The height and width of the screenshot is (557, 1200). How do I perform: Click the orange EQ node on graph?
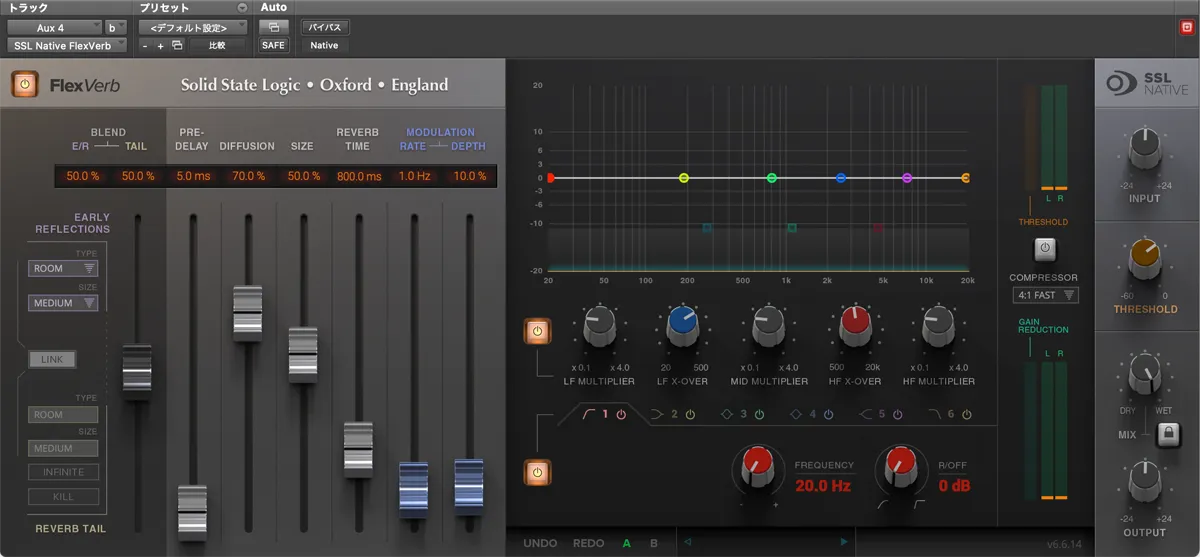click(x=966, y=178)
